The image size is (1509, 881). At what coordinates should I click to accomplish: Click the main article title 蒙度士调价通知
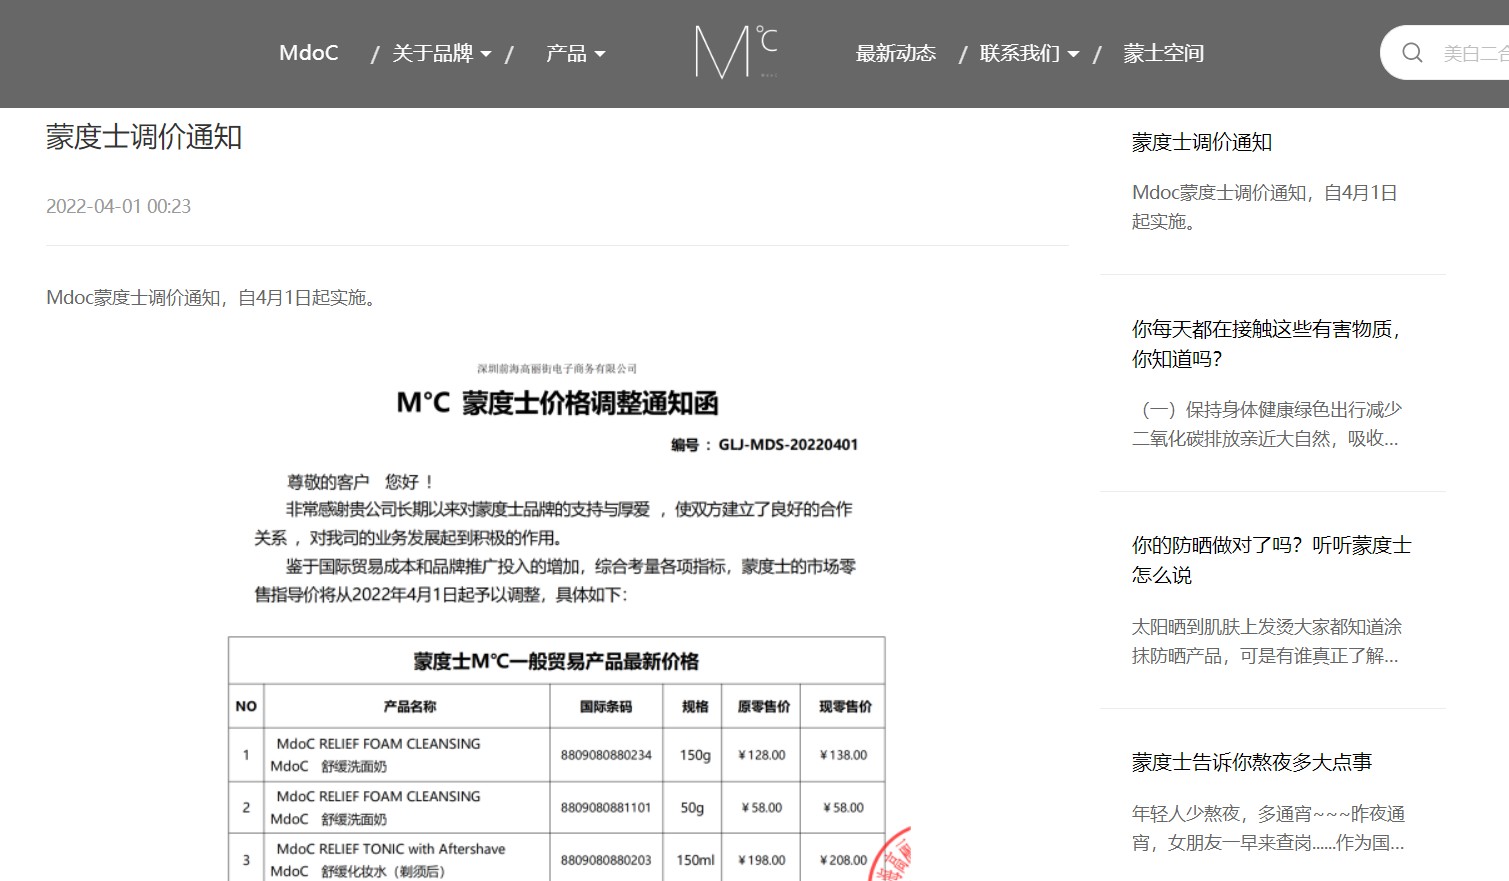144,137
